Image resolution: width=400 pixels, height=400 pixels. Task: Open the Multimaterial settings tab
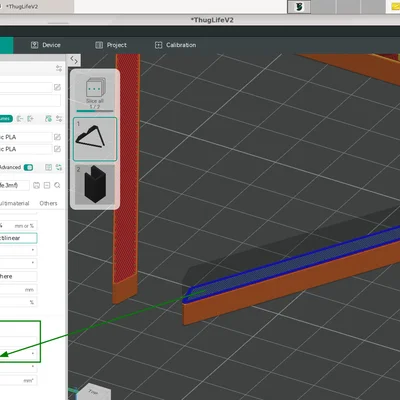(x=14, y=203)
